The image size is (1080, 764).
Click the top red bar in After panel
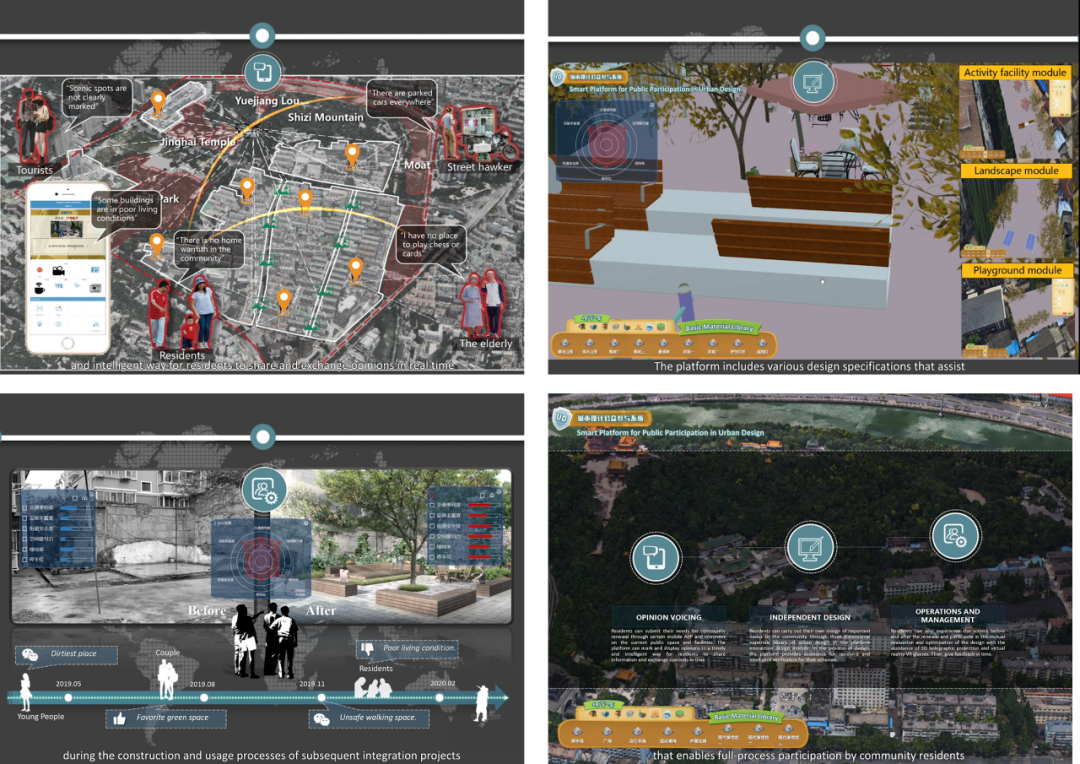(x=482, y=505)
